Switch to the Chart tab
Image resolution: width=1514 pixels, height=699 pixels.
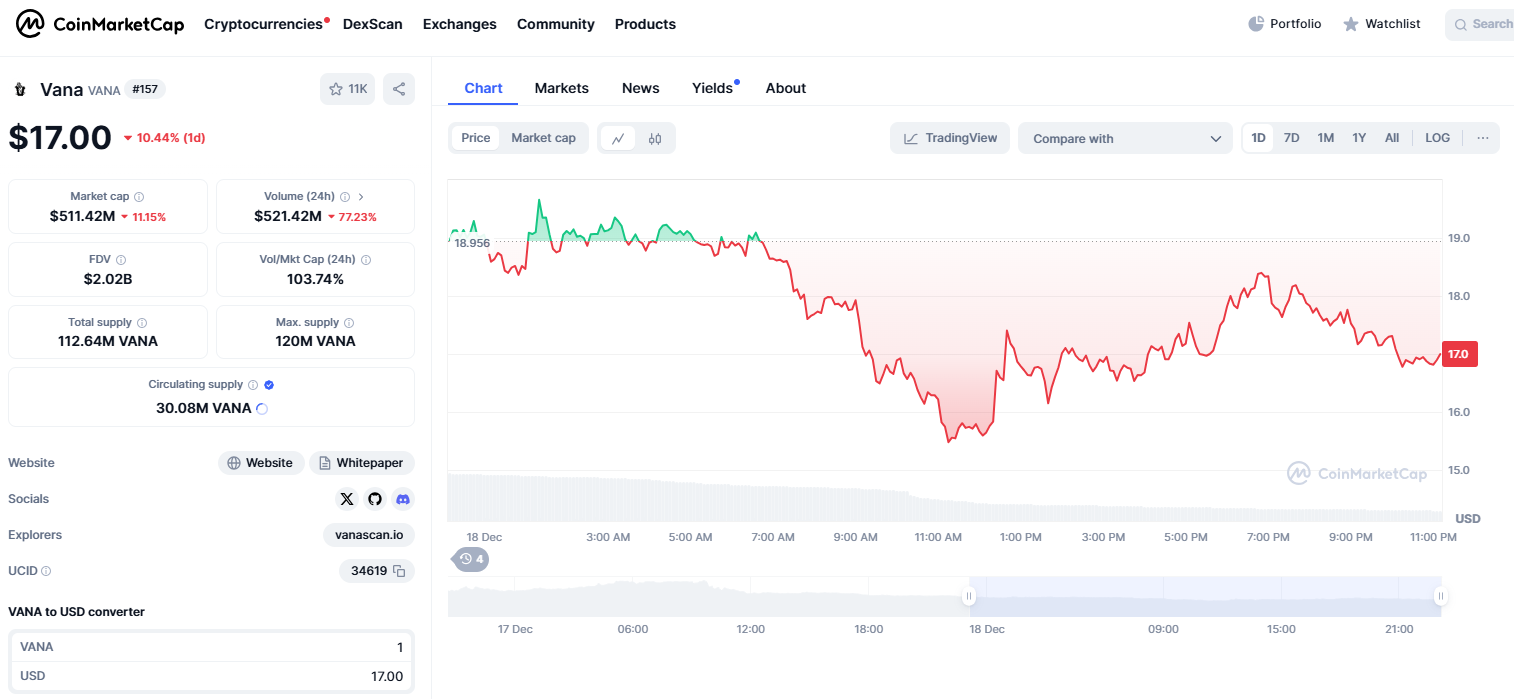coord(483,88)
